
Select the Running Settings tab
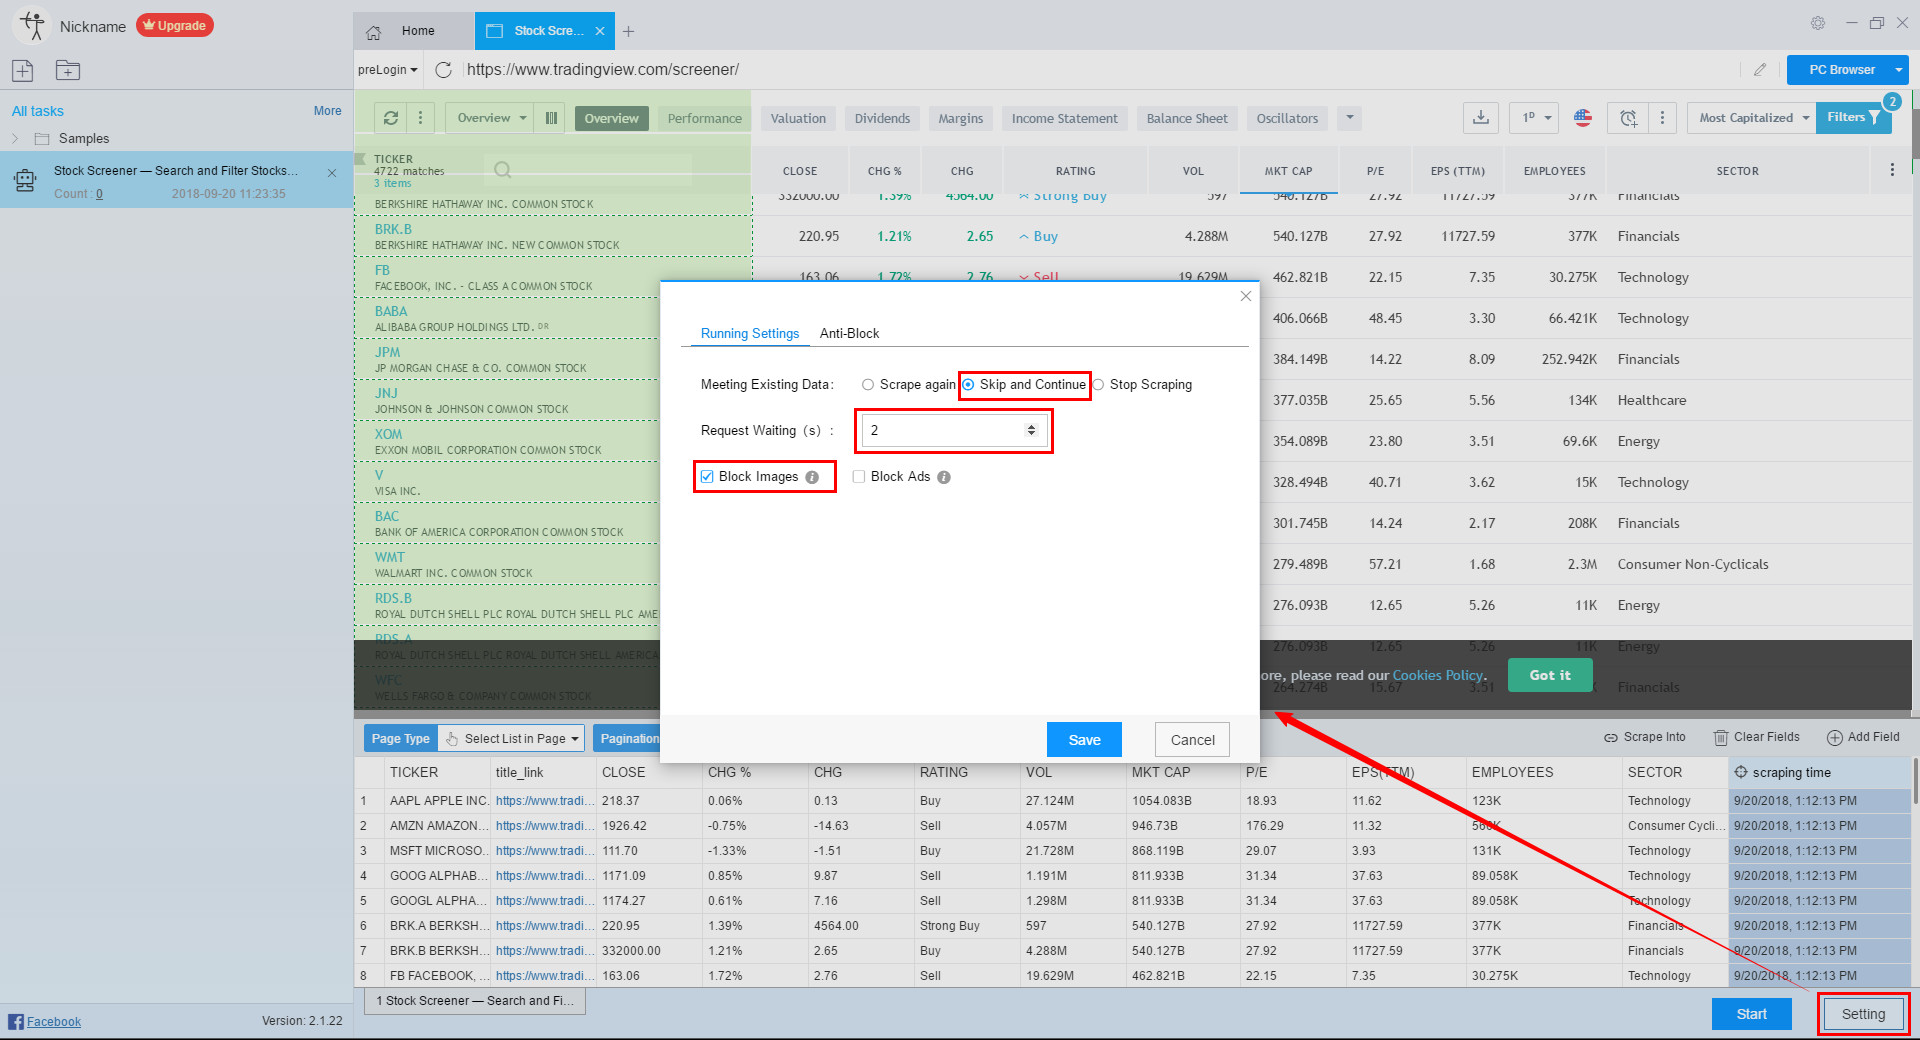pos(750,334)
